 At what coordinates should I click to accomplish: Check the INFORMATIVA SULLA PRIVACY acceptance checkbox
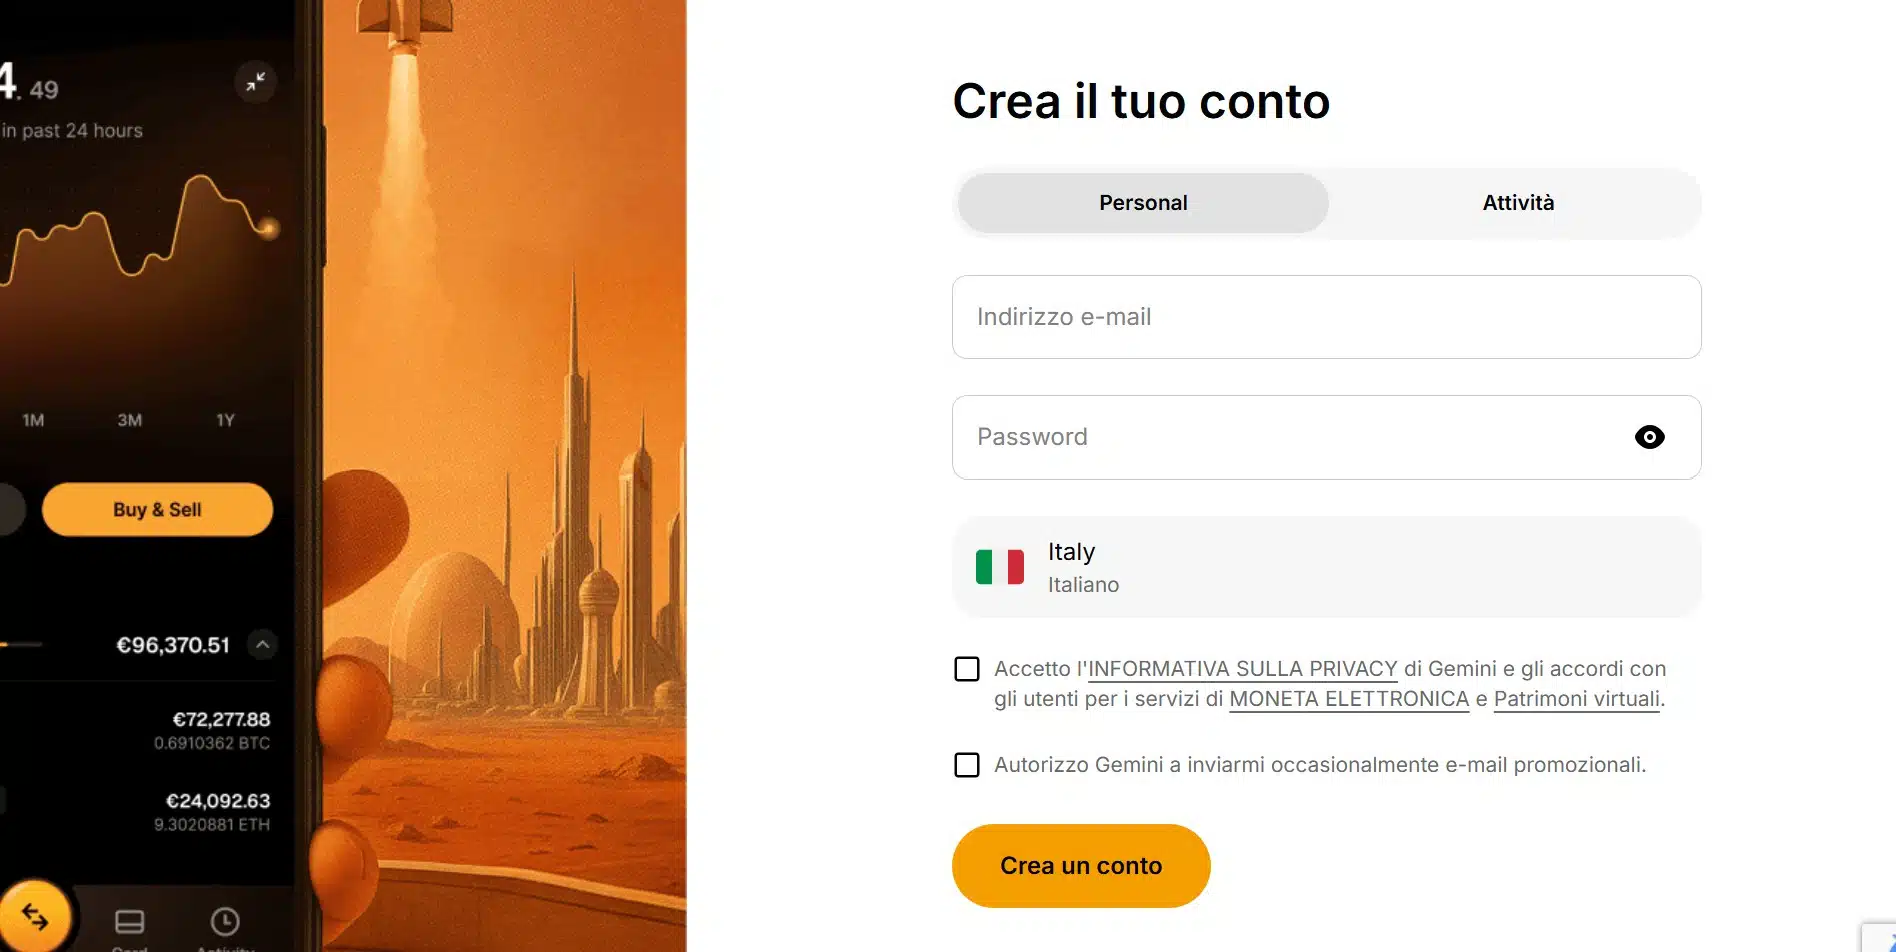966,668
